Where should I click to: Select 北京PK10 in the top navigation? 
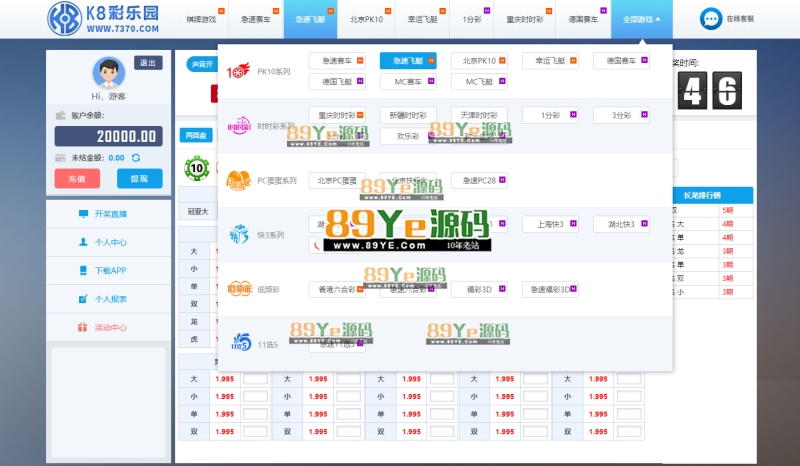[366, 19]
